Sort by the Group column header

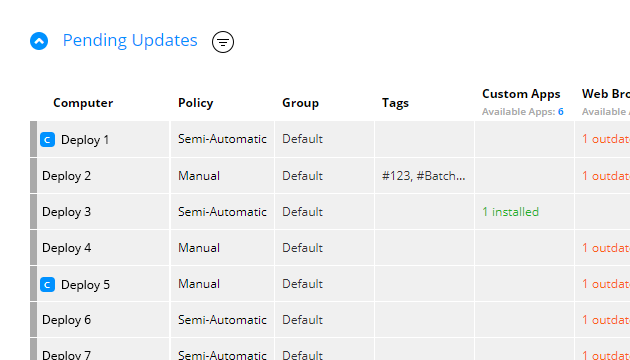point(301,103)
